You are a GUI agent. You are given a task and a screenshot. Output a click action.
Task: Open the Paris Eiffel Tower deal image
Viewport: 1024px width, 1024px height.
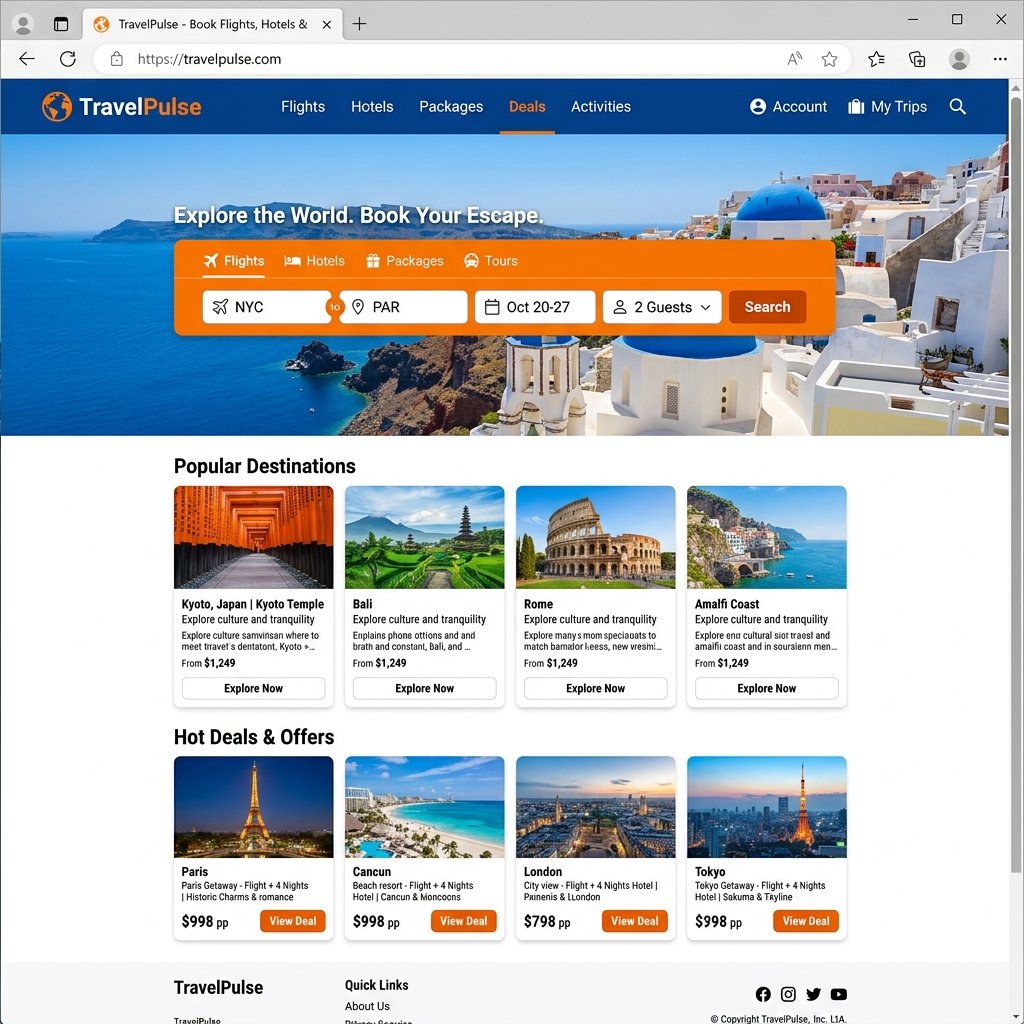click(x=253, y=807)
